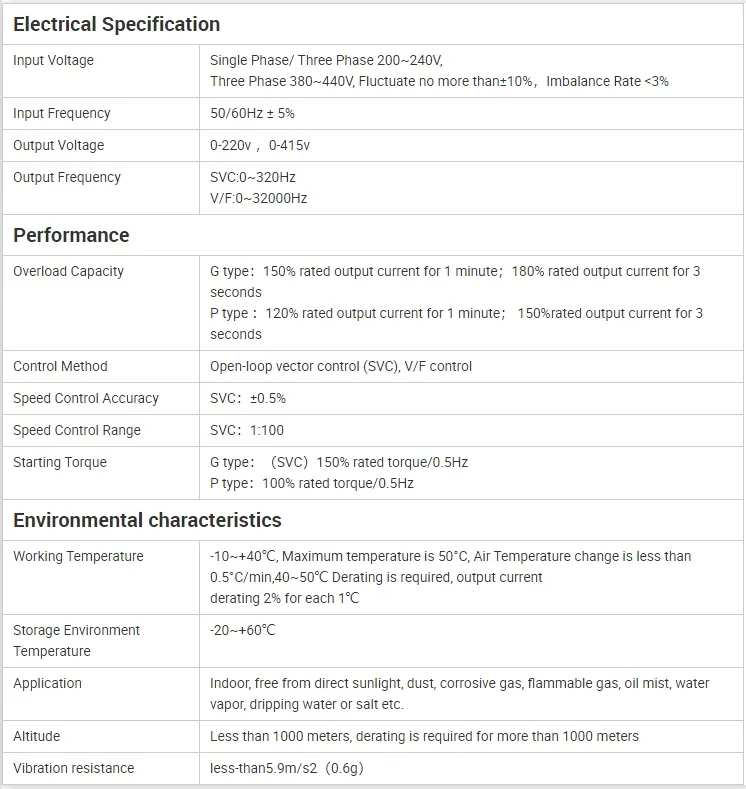This screenshot has width=746, height=789.
Task: Click the Storage Environment Temperature label
Action: point(76,640)
